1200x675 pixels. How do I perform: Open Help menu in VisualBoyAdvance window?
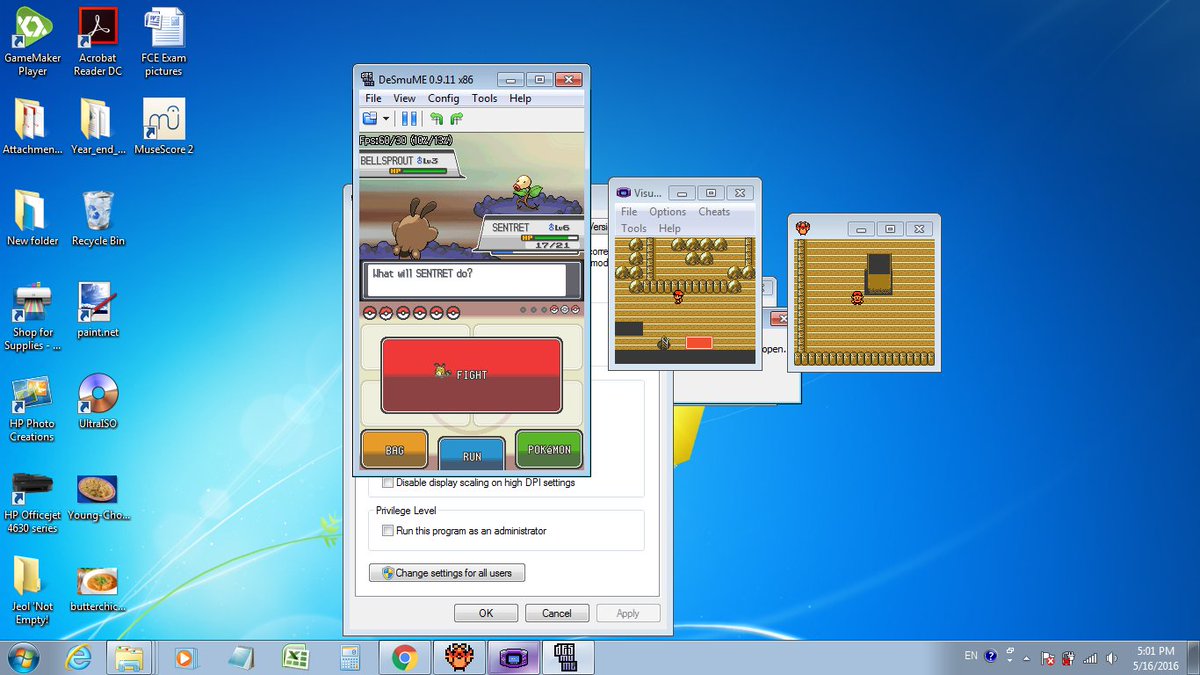pyautogui.click(x=669, y=228)
